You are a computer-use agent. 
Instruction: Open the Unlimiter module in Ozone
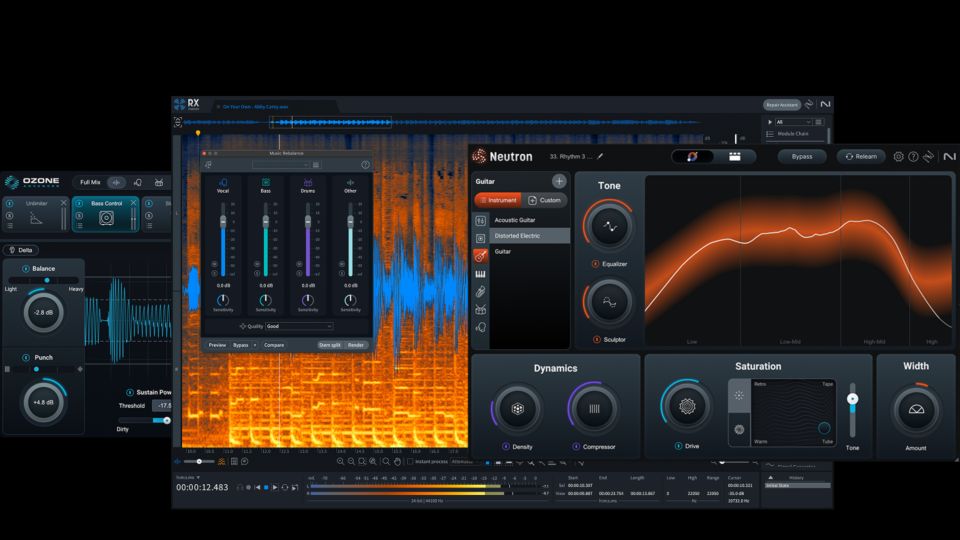pos(36,214)
